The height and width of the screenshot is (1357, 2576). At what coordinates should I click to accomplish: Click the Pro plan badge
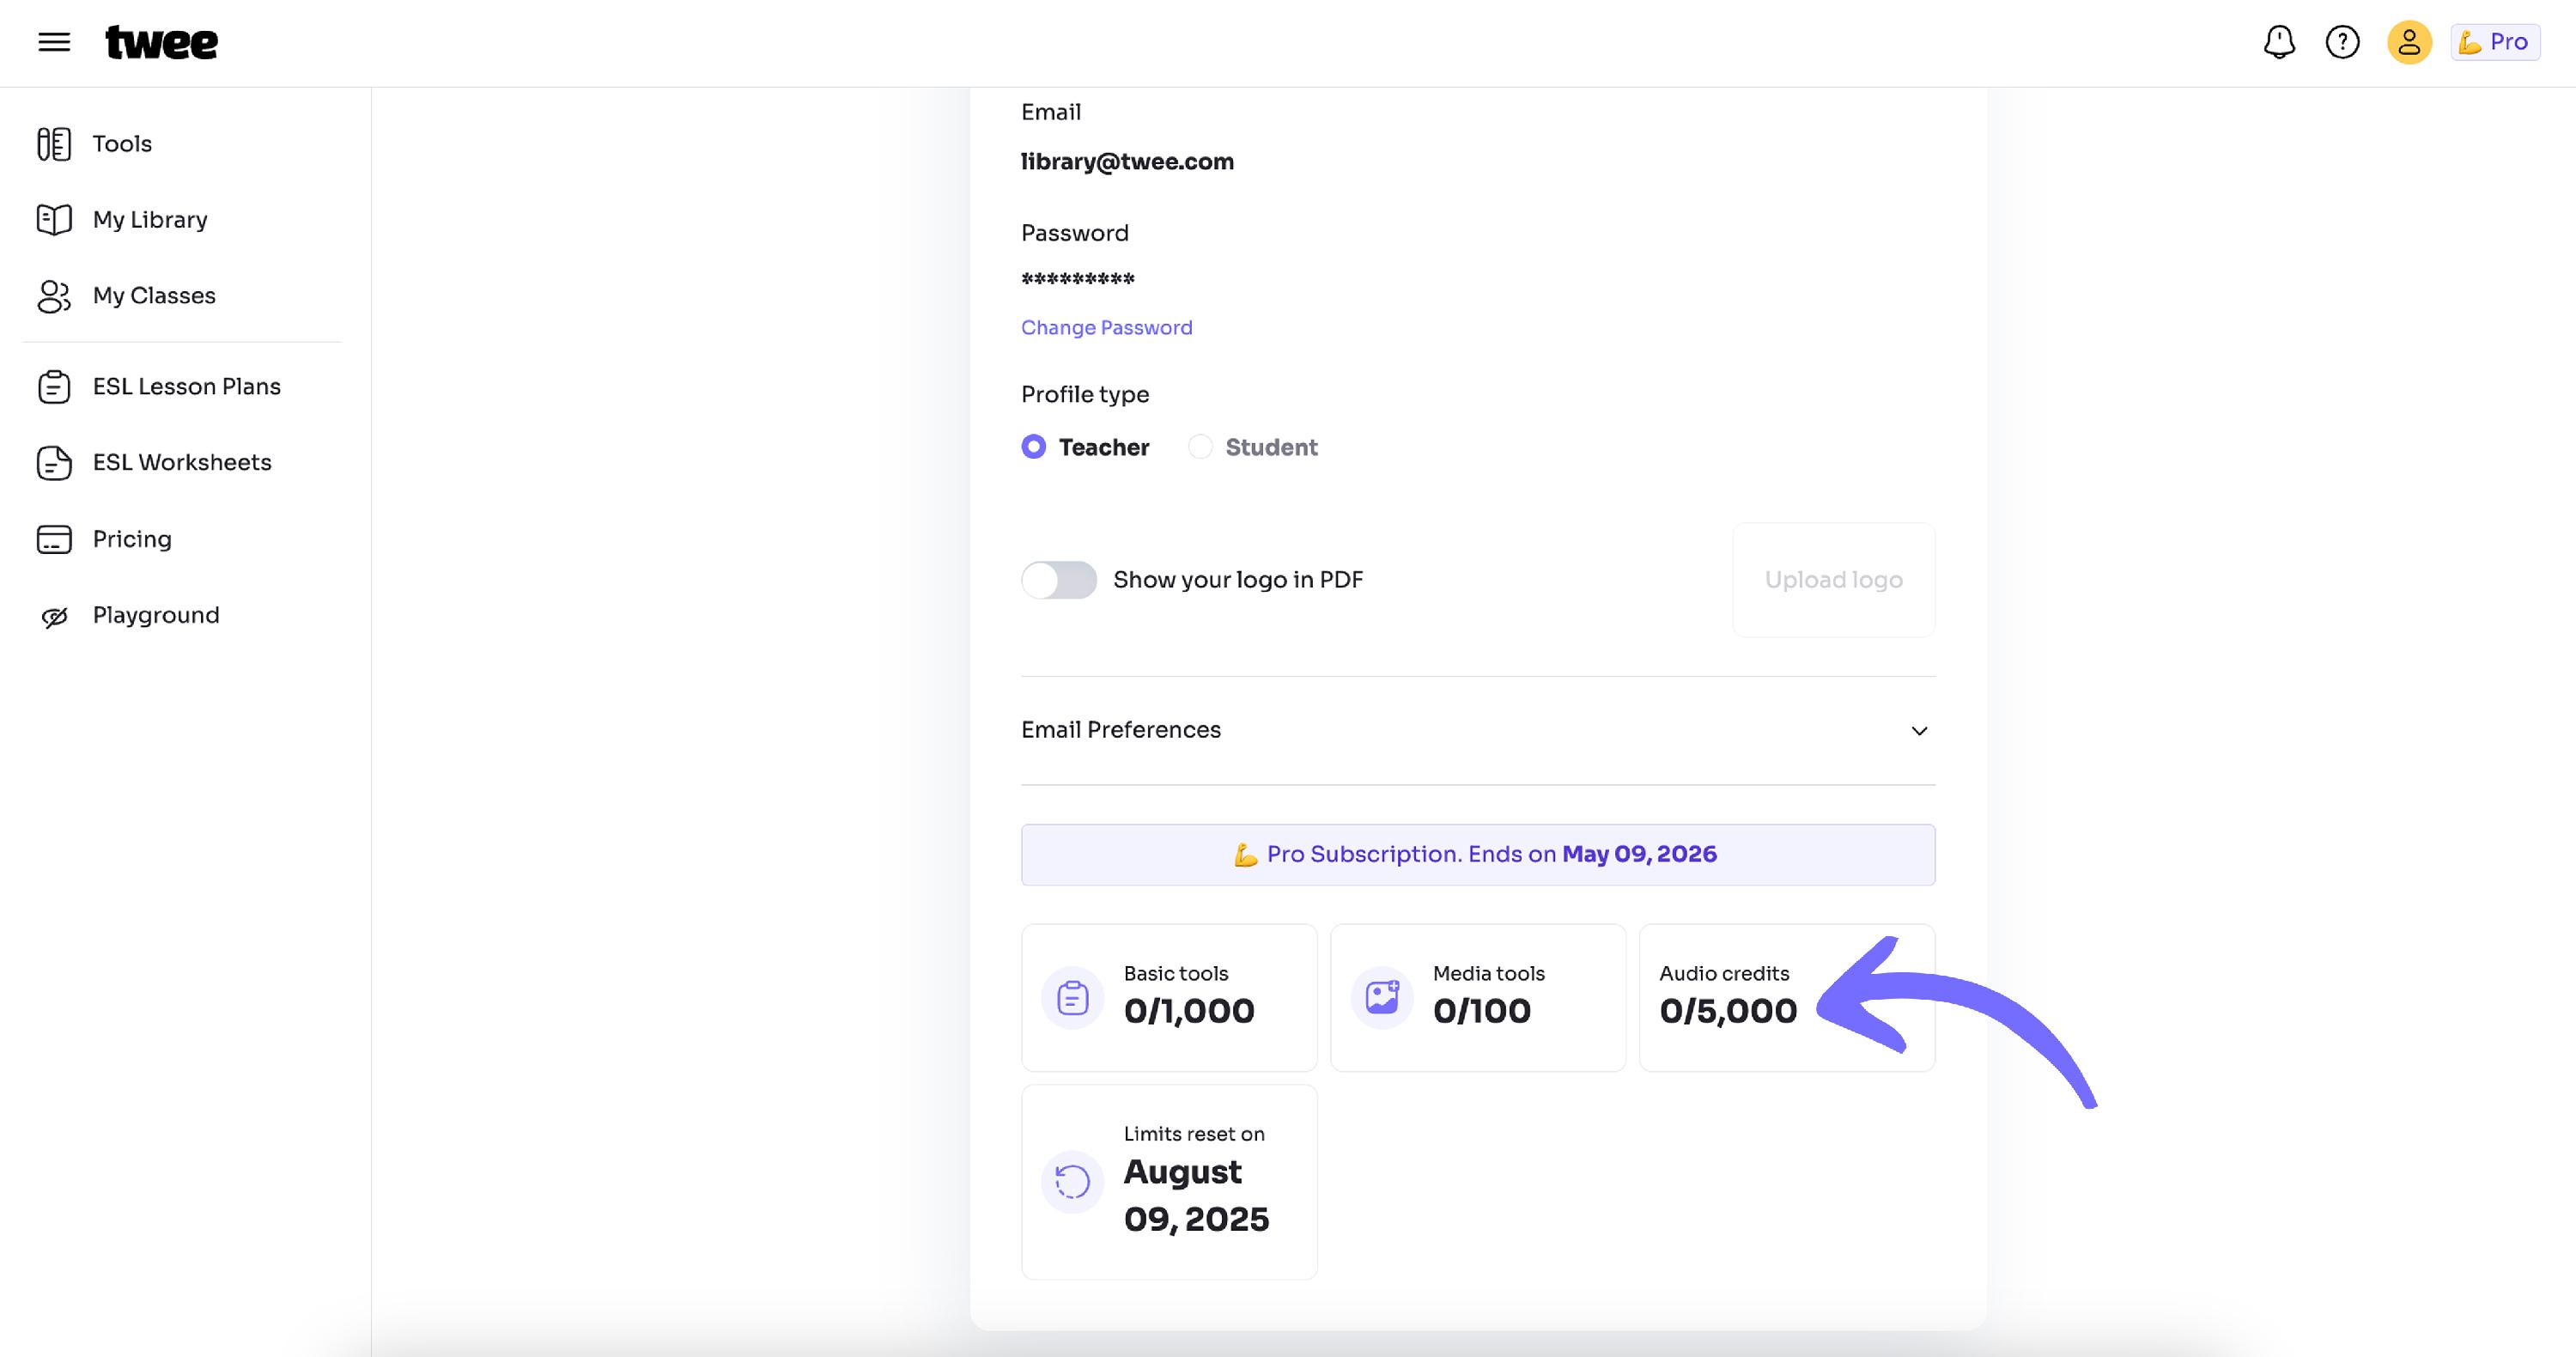(2495, 42)
